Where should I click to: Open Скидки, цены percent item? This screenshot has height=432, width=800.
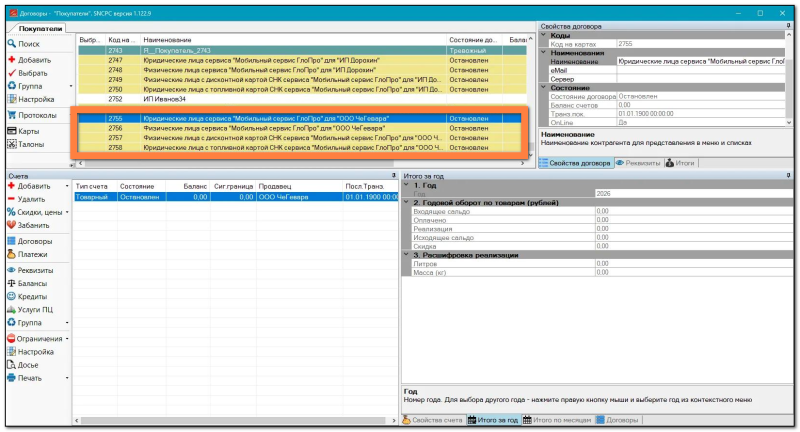click(35, 212)
